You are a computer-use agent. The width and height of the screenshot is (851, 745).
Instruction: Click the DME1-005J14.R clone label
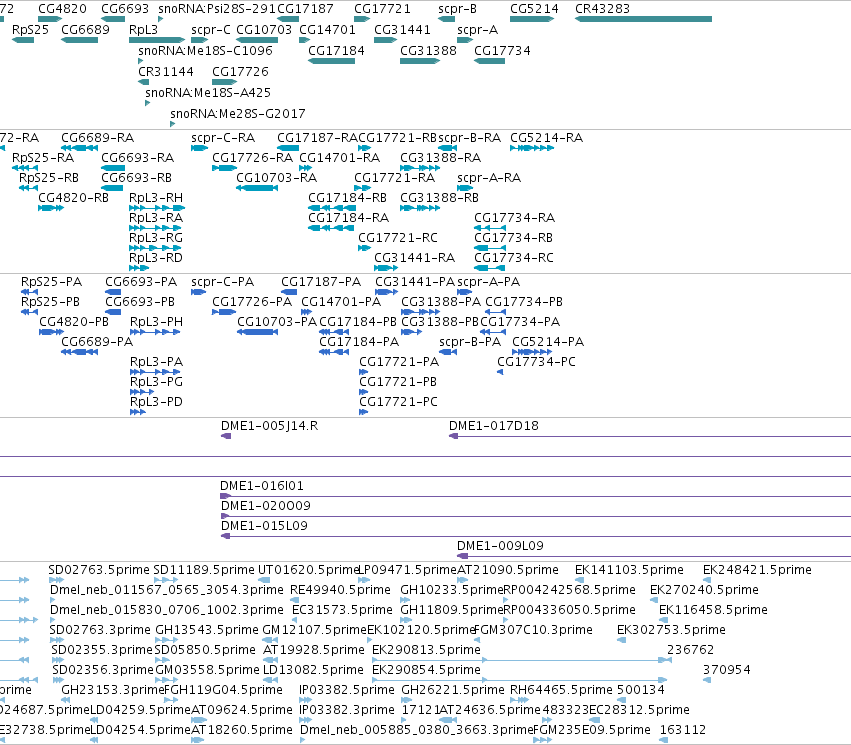[269, 426]
